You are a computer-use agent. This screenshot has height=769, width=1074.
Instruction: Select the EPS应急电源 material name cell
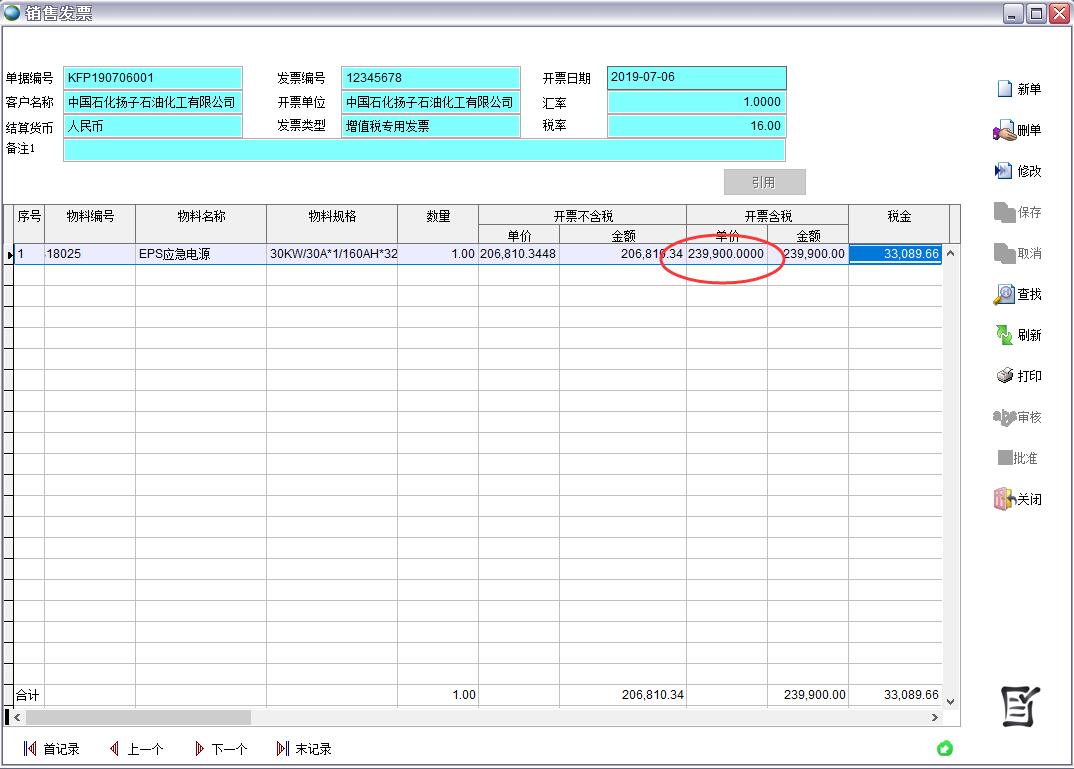click(200, 254)
